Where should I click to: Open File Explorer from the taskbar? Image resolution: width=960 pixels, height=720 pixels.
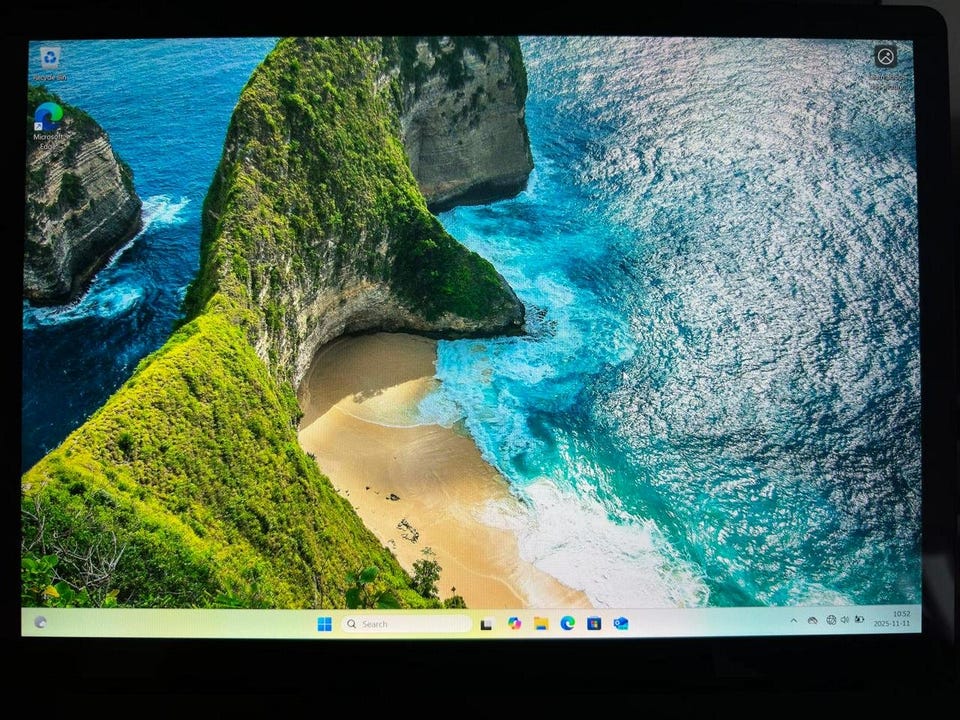point(541,623)
